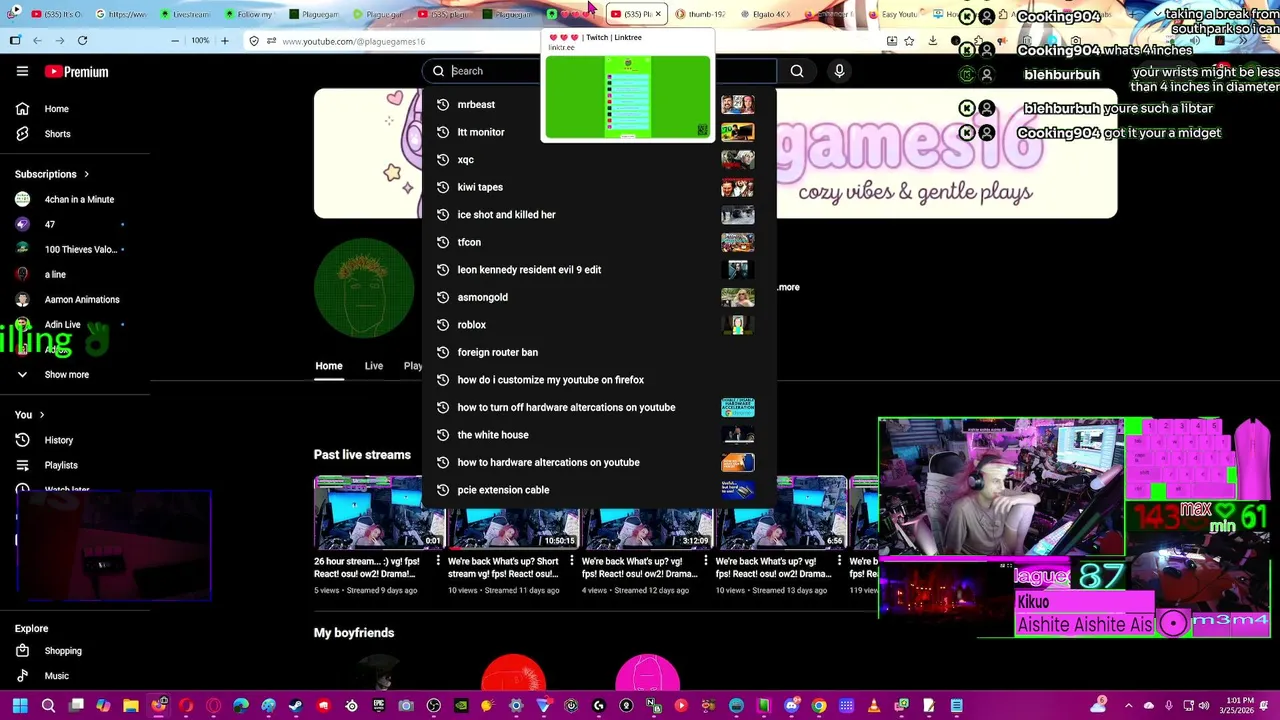Image resolution: width=1280 pixels, height=720 pixels.
Task: Switch to the Livestream browser tab
Action: [184, 14]
